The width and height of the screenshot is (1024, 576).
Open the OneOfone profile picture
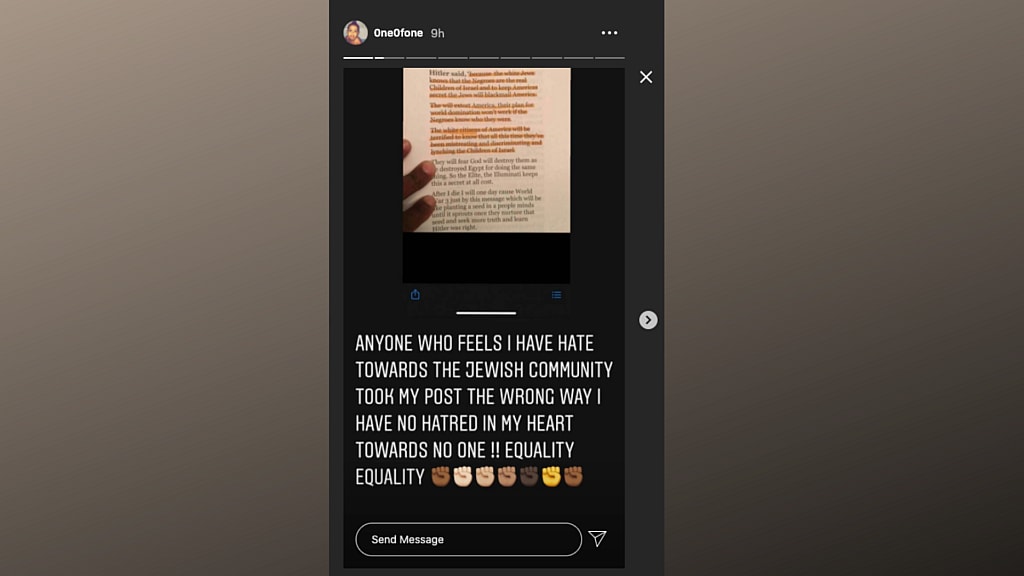pyautogui.click(x=355, y=33)
